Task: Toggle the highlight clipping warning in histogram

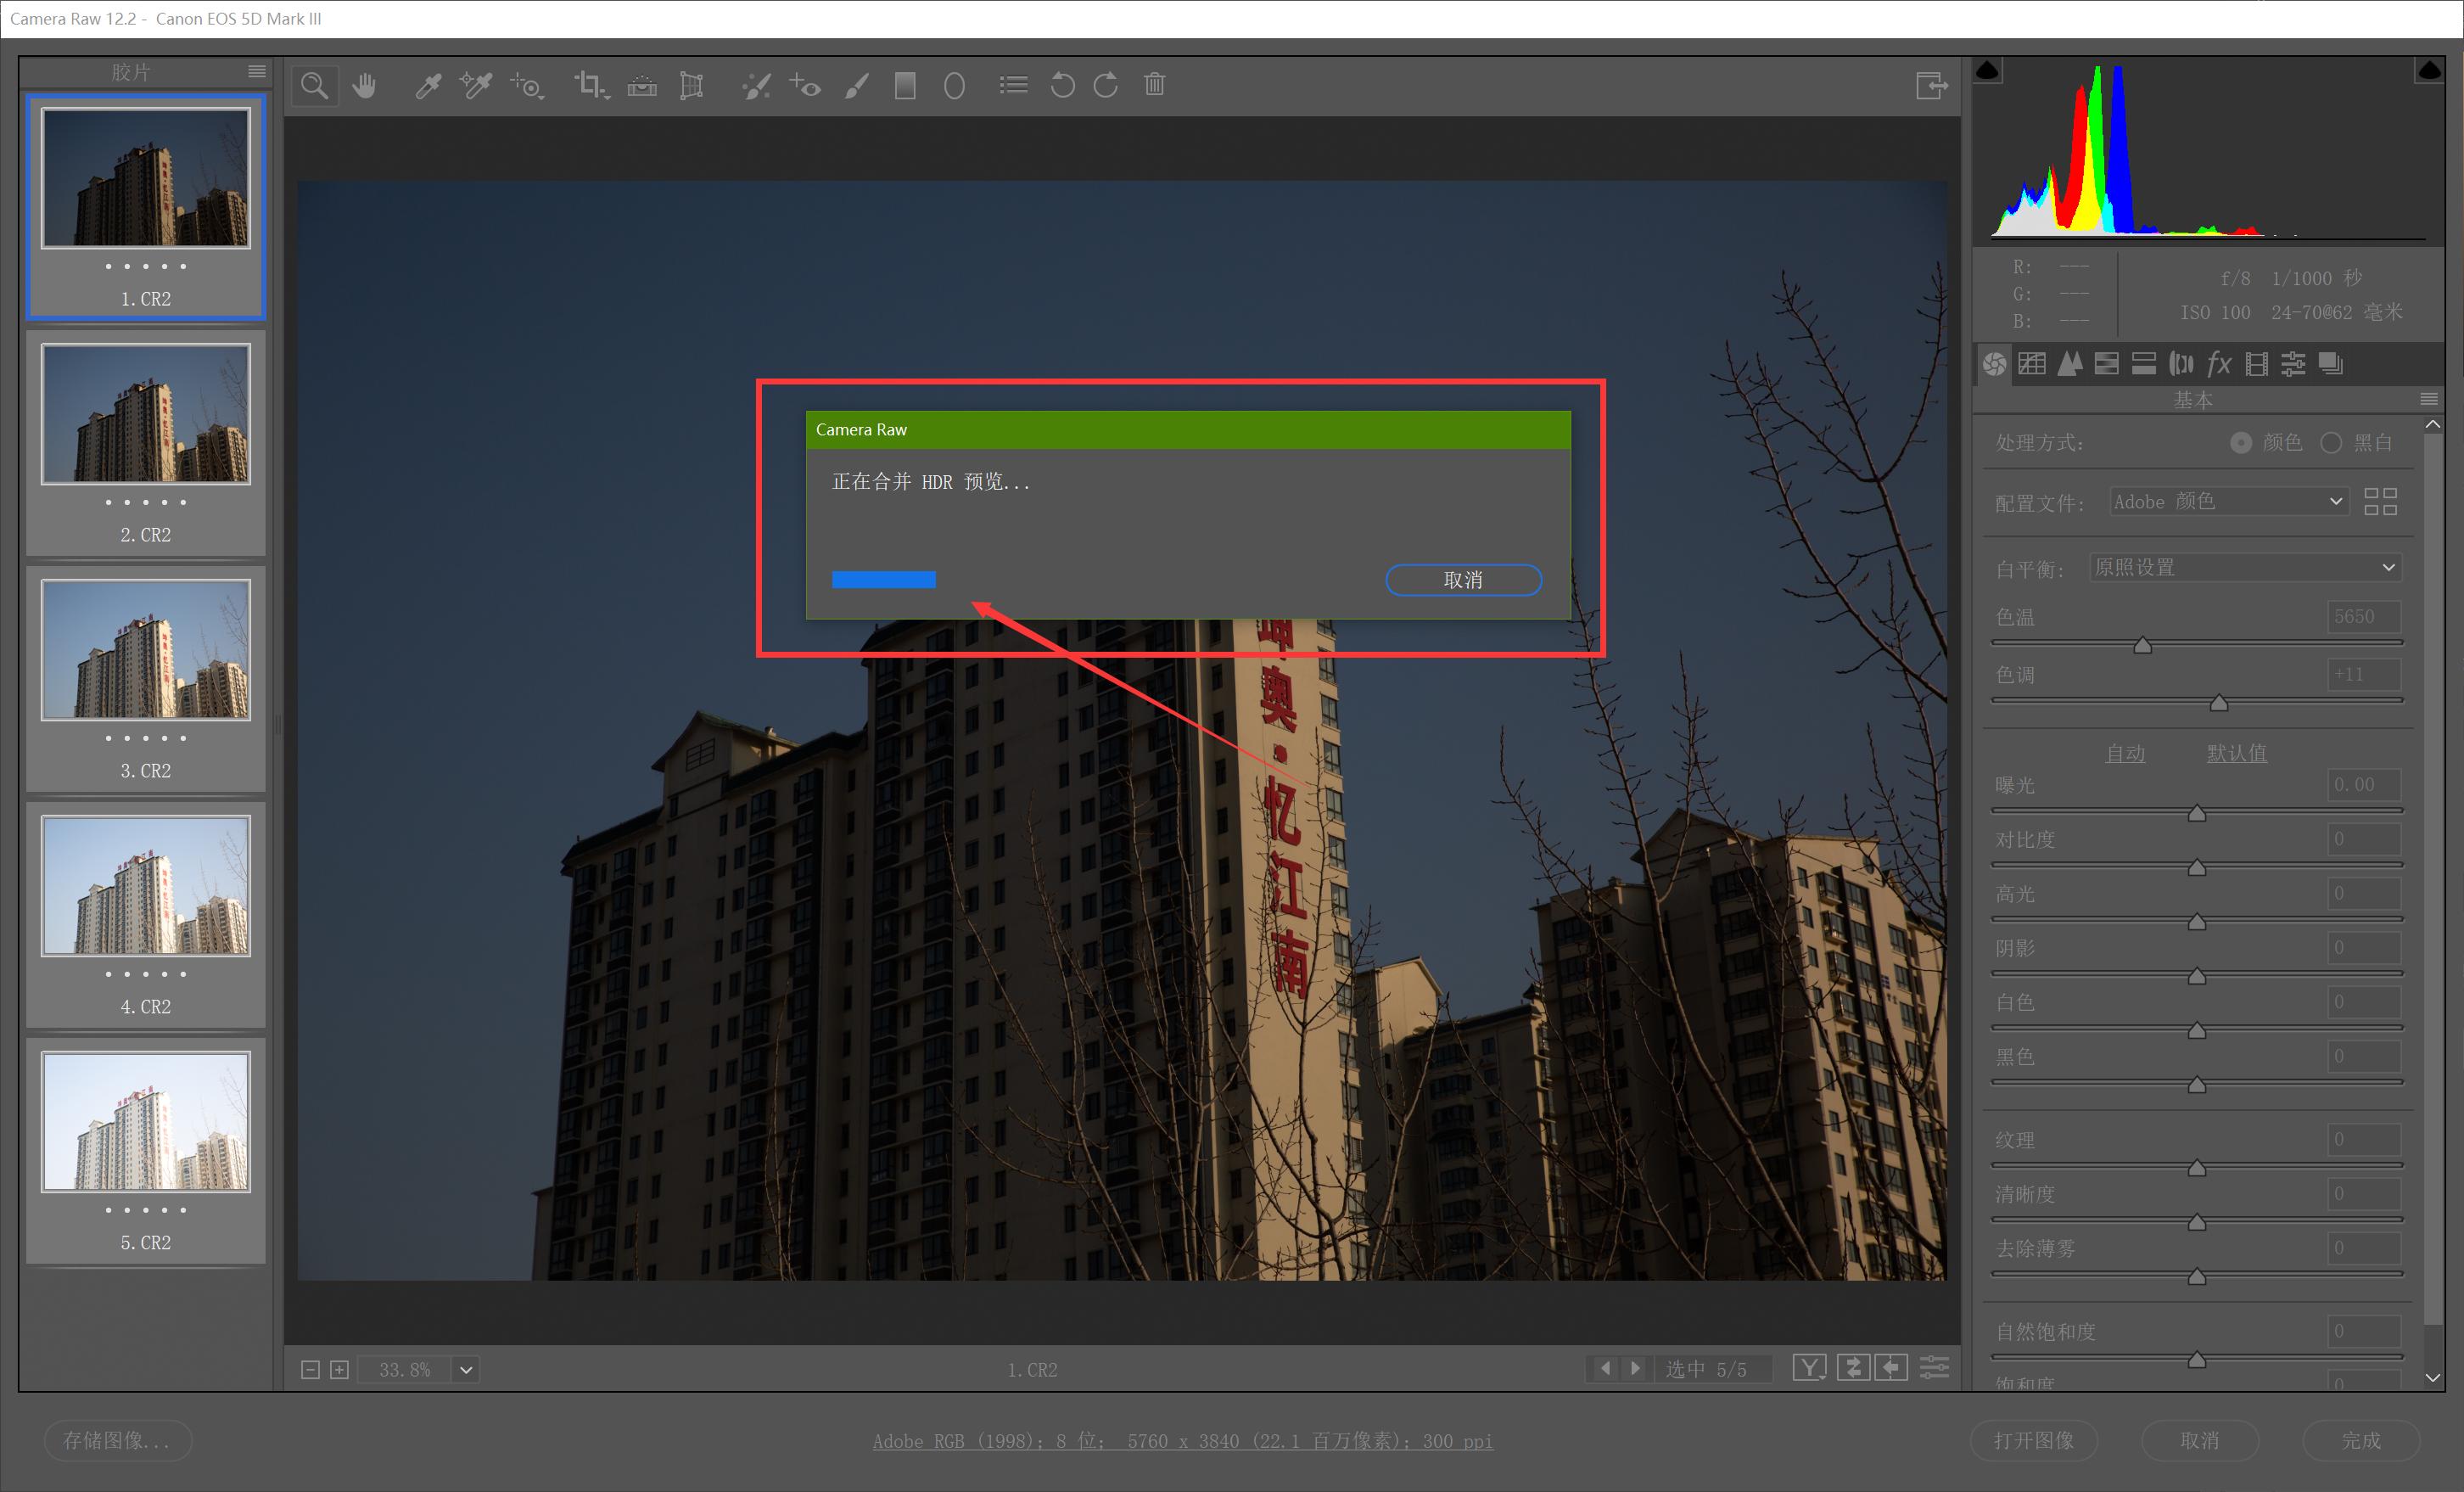Action: 2430,70
